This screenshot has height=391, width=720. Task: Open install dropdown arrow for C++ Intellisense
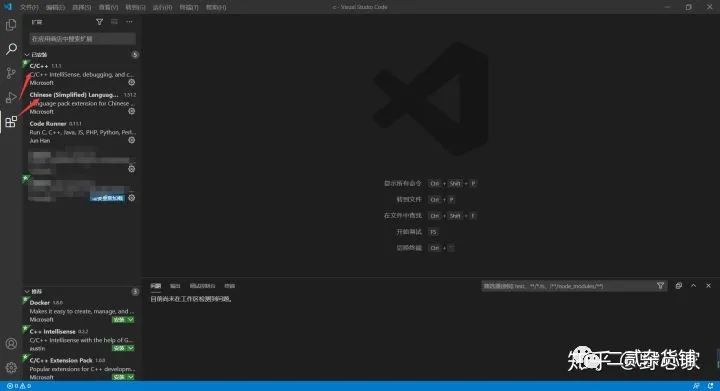131,348
